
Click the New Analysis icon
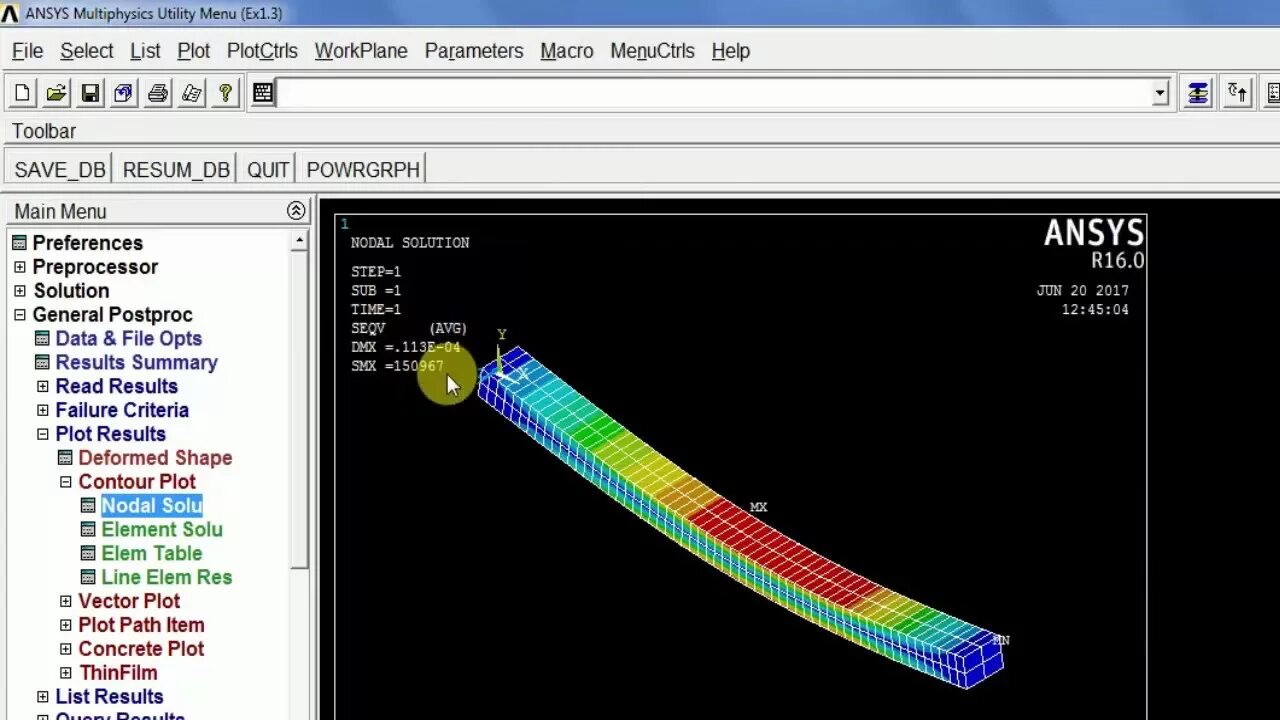pos(22,94)
